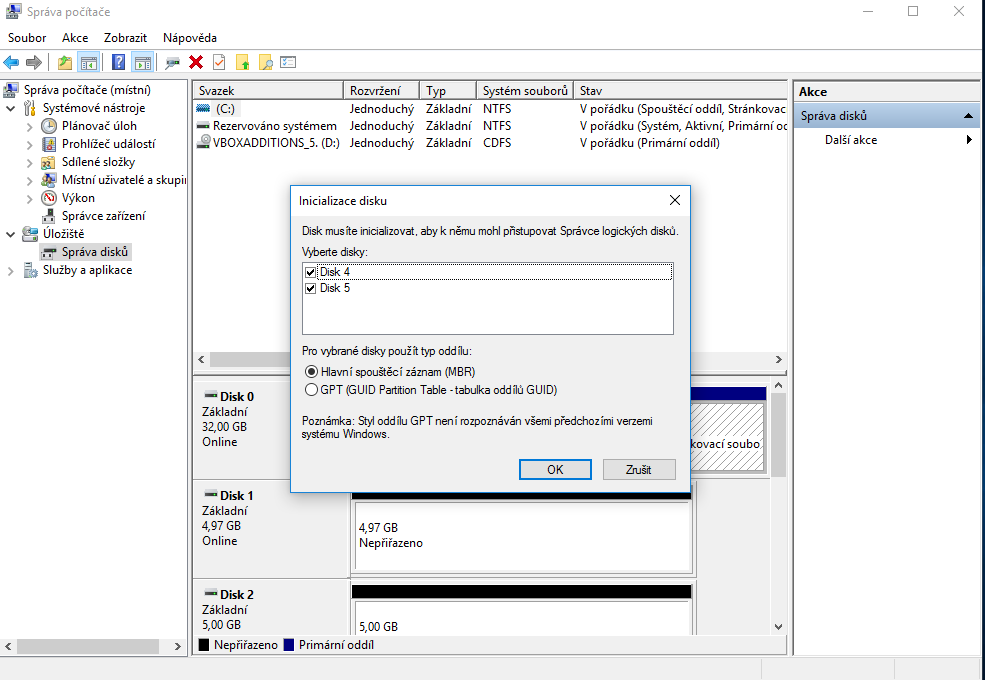Viewport: 985px width, 680px height.
Task: Uncheck the Disk 5 checkbox
Action: tap(310, 288)
